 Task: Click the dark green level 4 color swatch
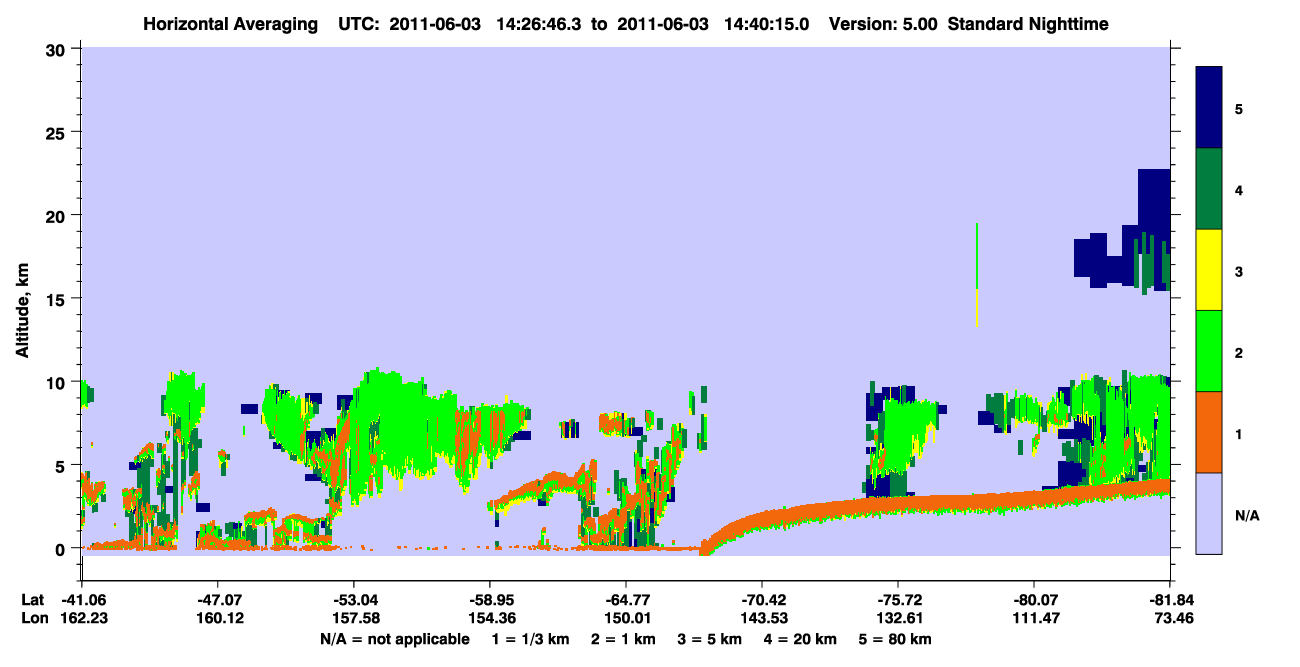point(1209,189)
